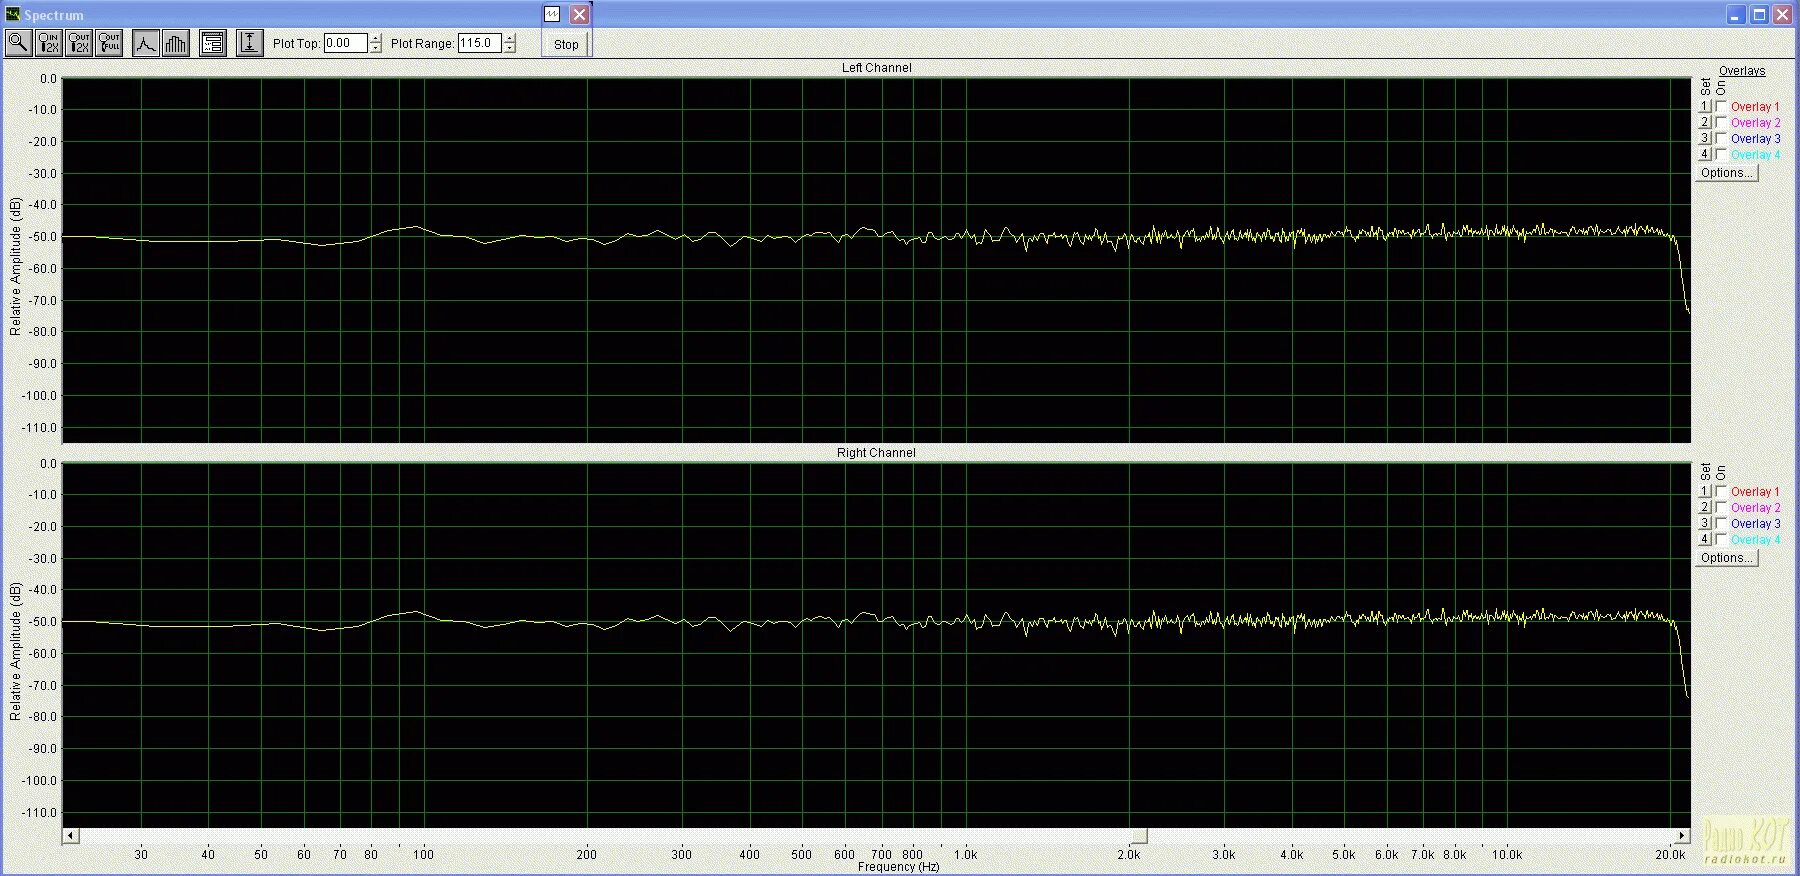Click the Plot Range value field
The image size is (1800, 876).
pos(480,43)
